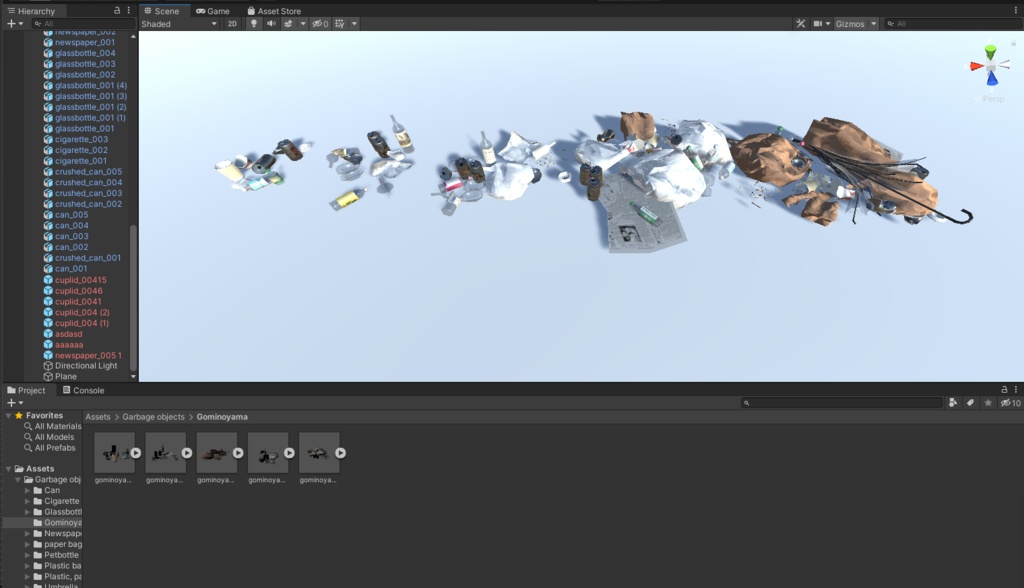The width and height of the screenshot is (1024, 588).
Task: Adjust the thumbnail size slider in Project panel
Action: coord(1005,582)
